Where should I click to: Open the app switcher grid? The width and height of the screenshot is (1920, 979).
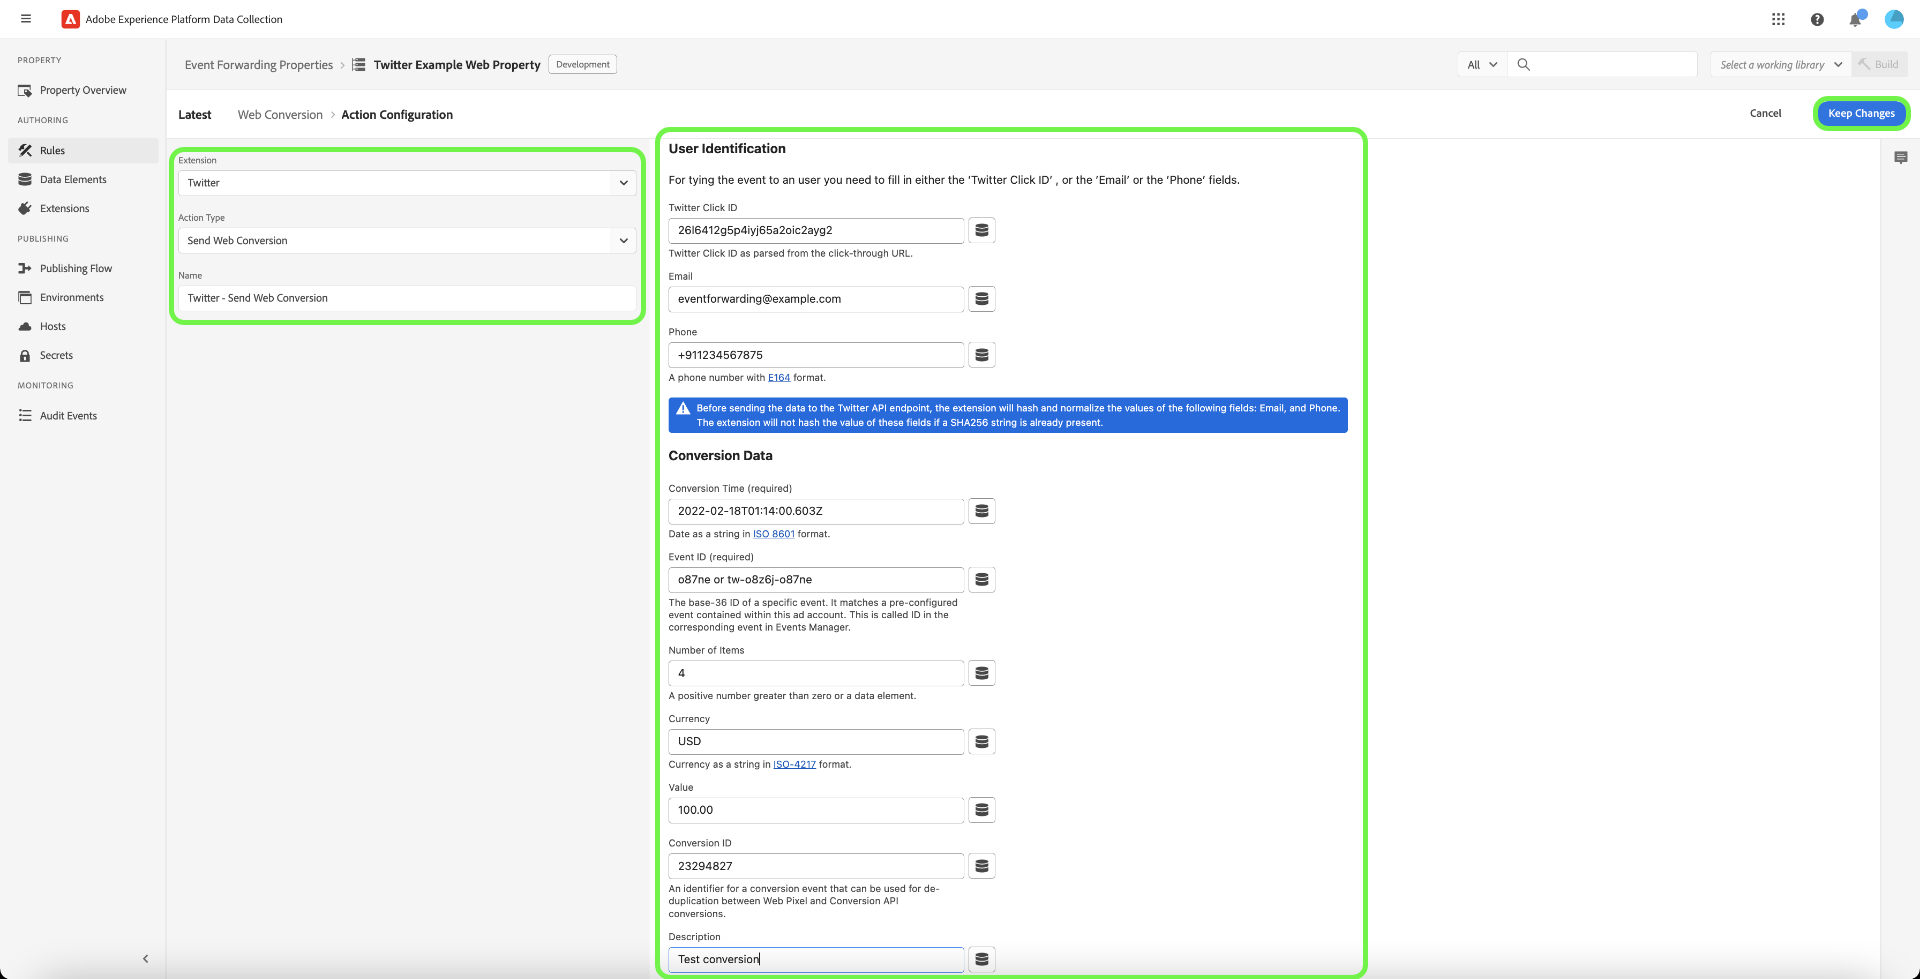click(1778, 19)
